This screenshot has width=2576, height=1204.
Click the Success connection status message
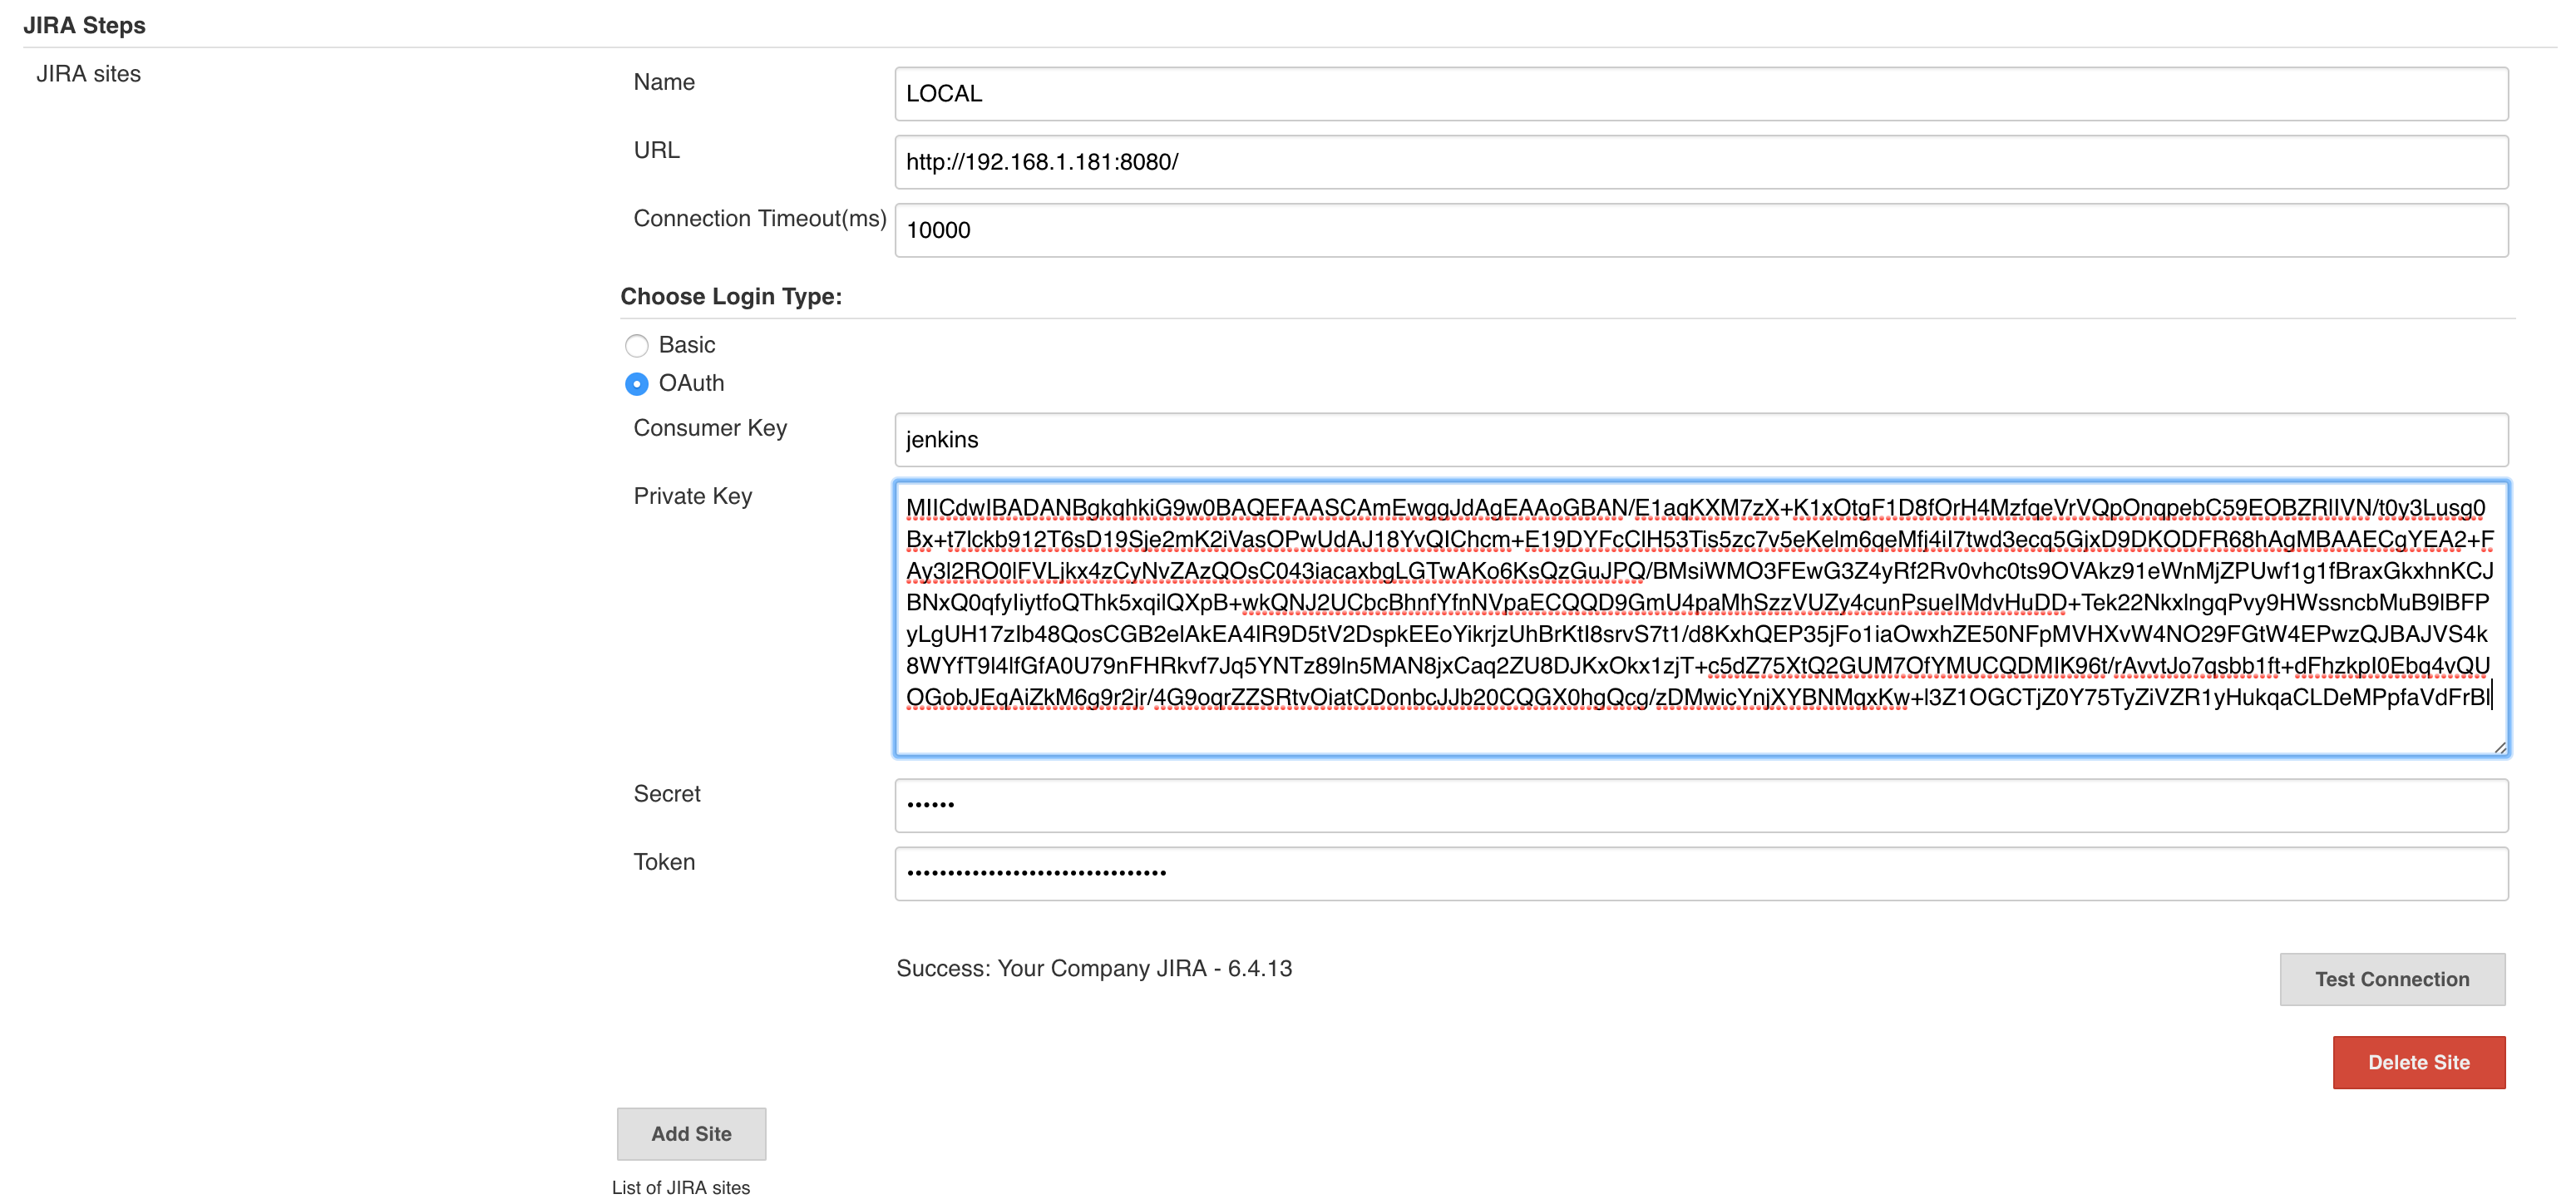(x=1093, y=968)
